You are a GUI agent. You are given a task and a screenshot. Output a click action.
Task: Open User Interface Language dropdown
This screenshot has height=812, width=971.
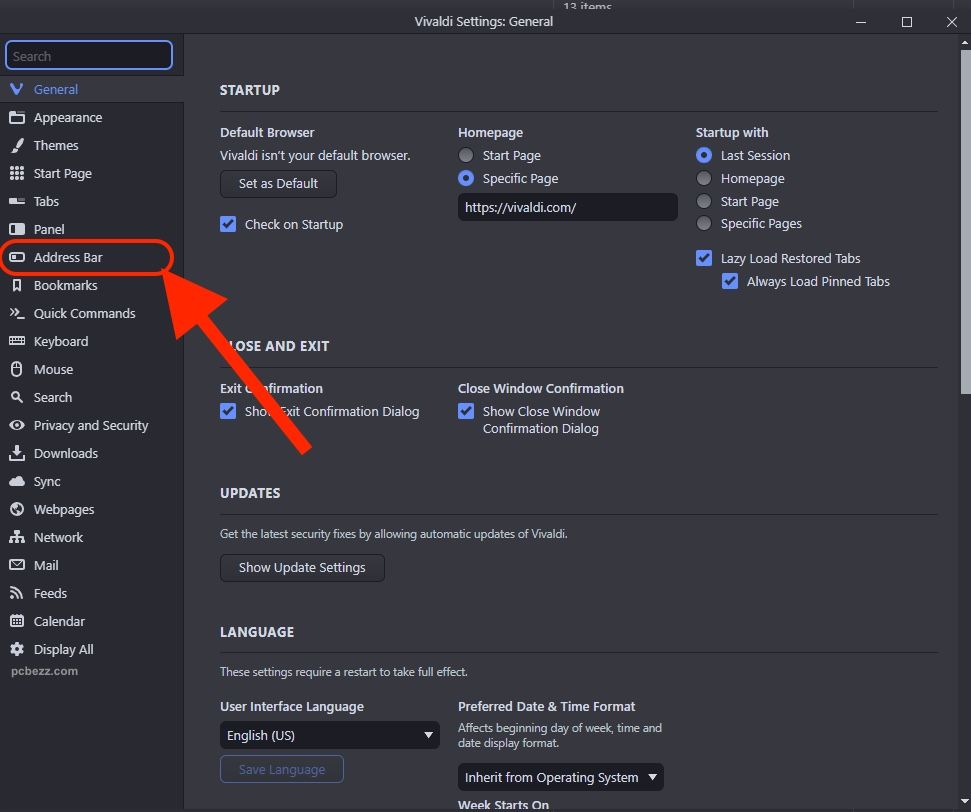click(329, 735)
